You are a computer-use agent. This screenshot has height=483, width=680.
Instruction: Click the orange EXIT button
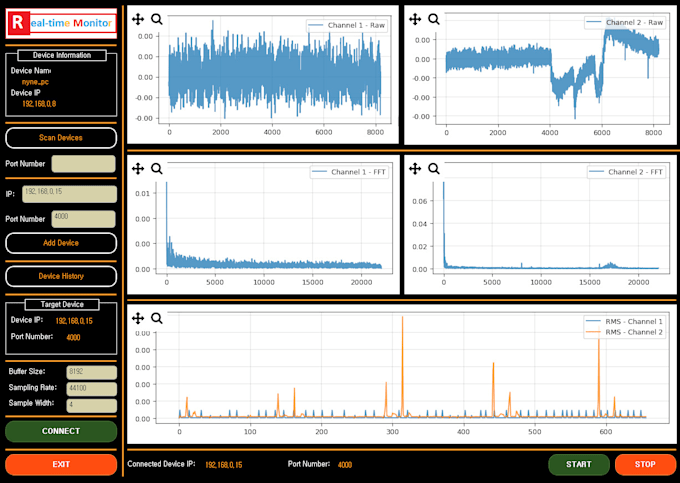tap(61, 464)
